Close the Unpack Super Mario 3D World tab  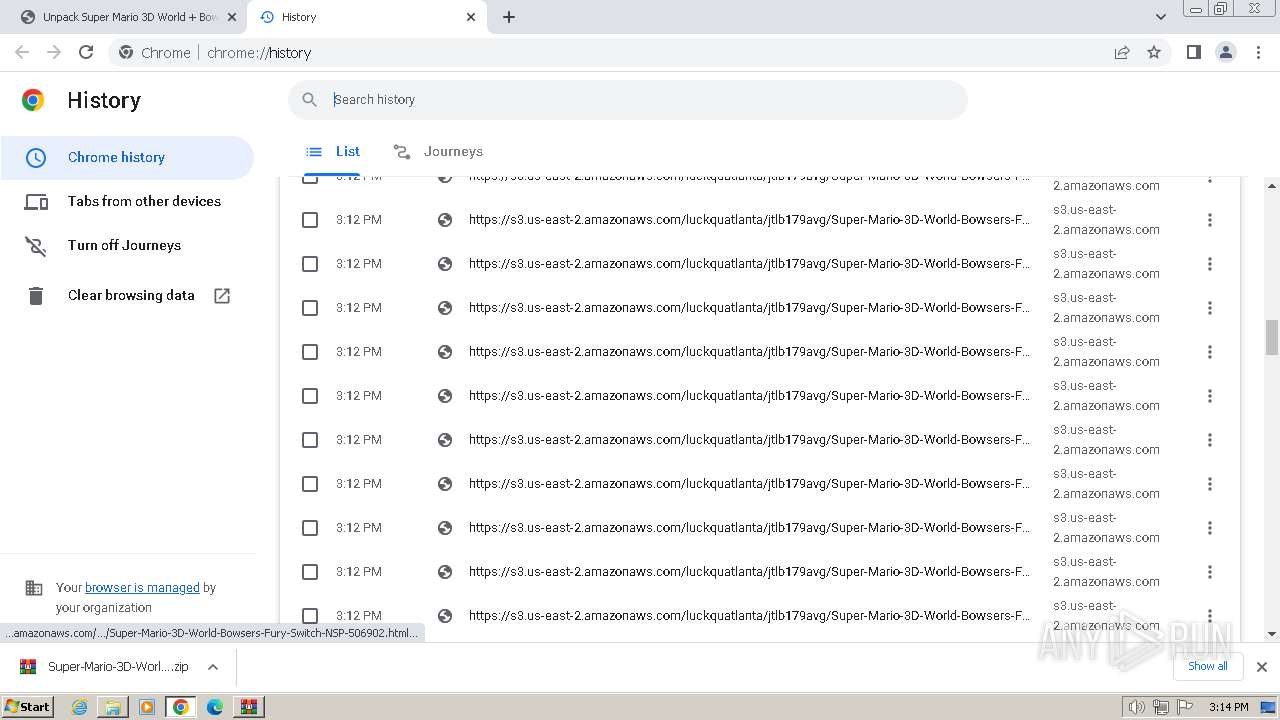(231, 17)
